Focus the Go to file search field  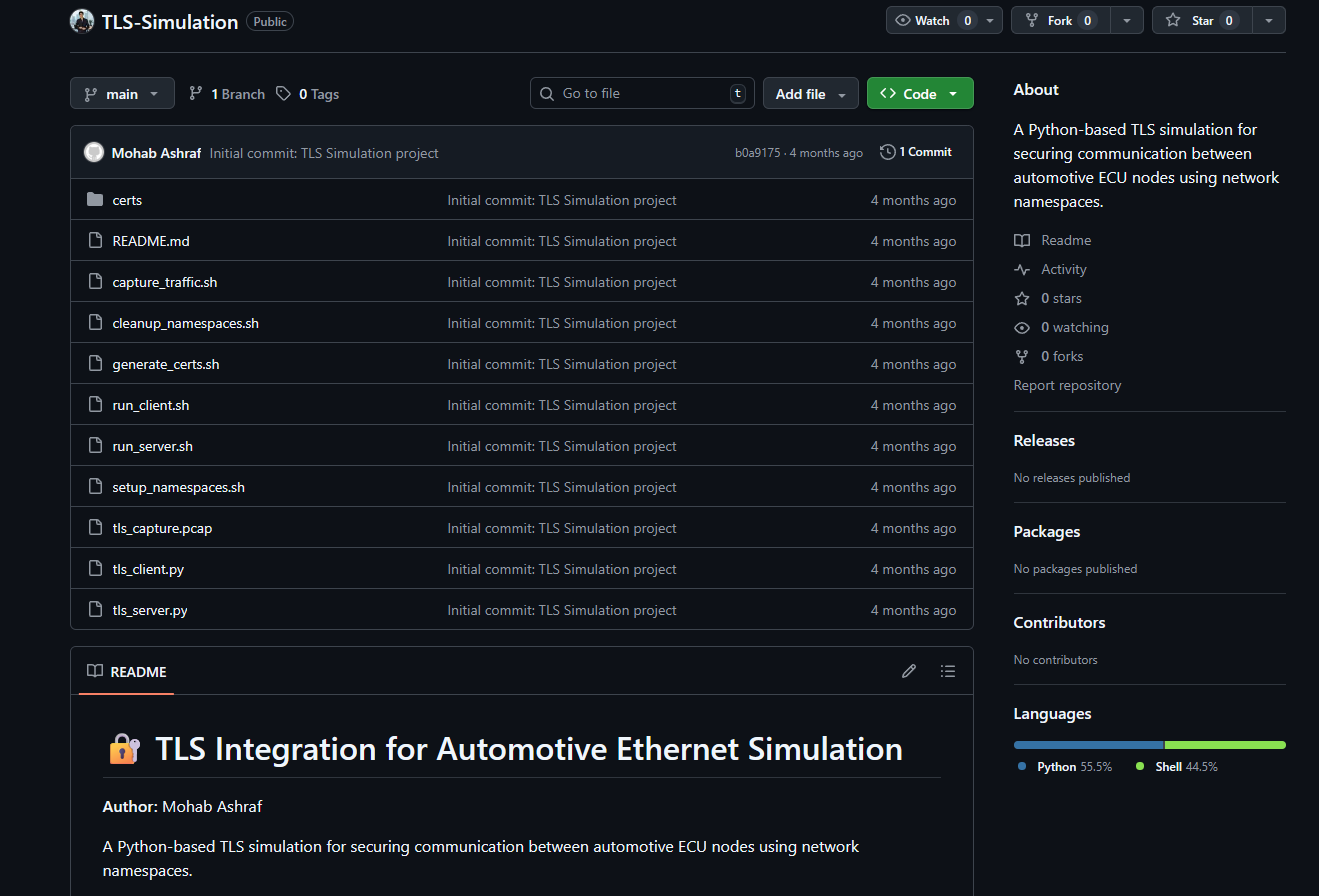pos(640,93)
